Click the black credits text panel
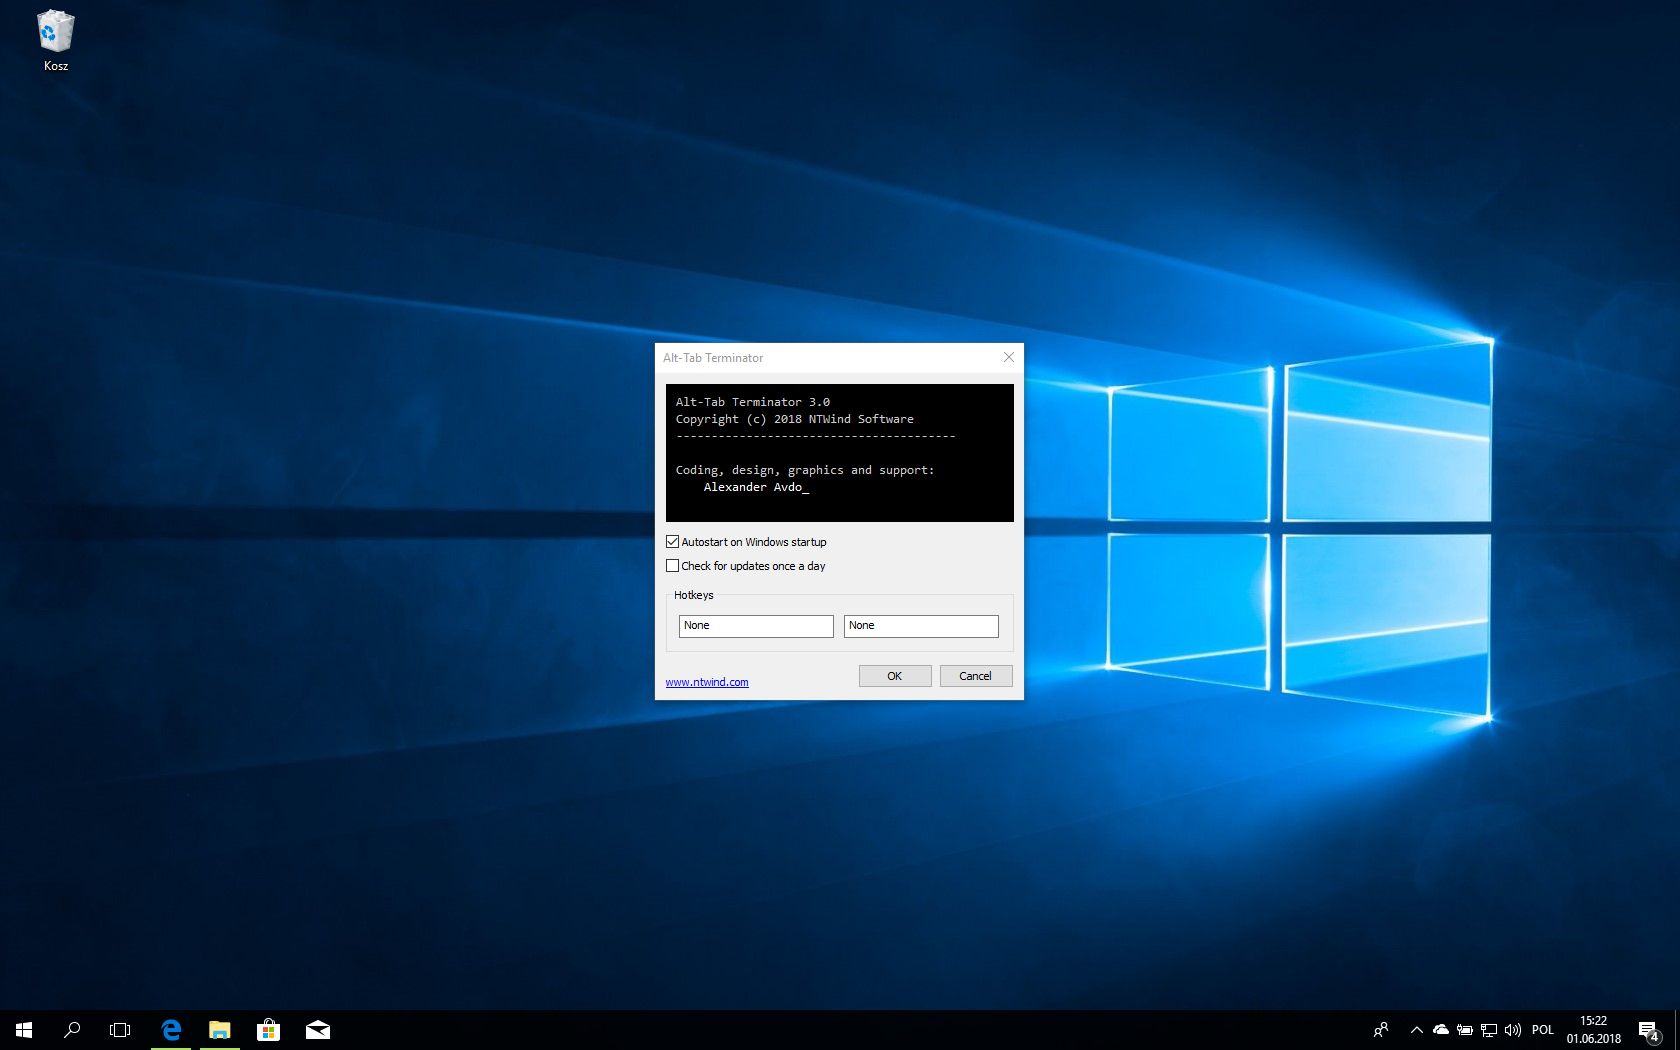Image resolution: width=1680 pixels, height=1050 pixels. [840, 453]
